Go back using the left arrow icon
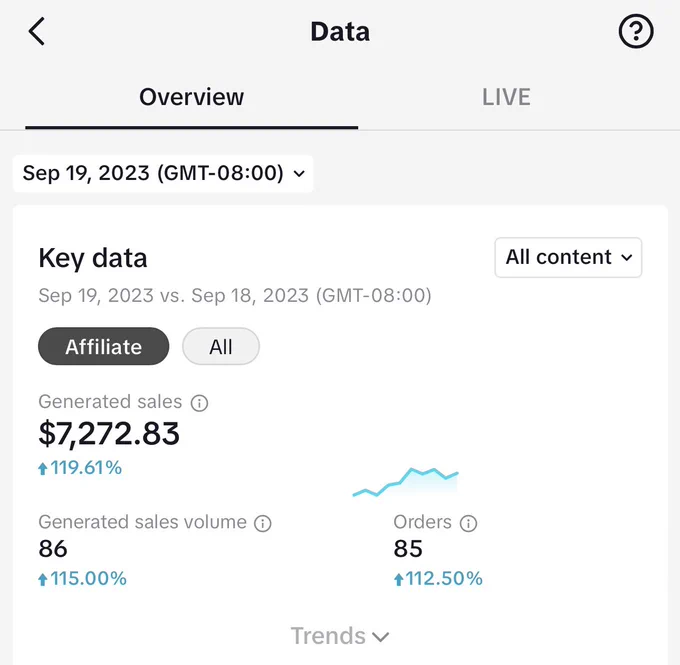 [x=36, y=31]
